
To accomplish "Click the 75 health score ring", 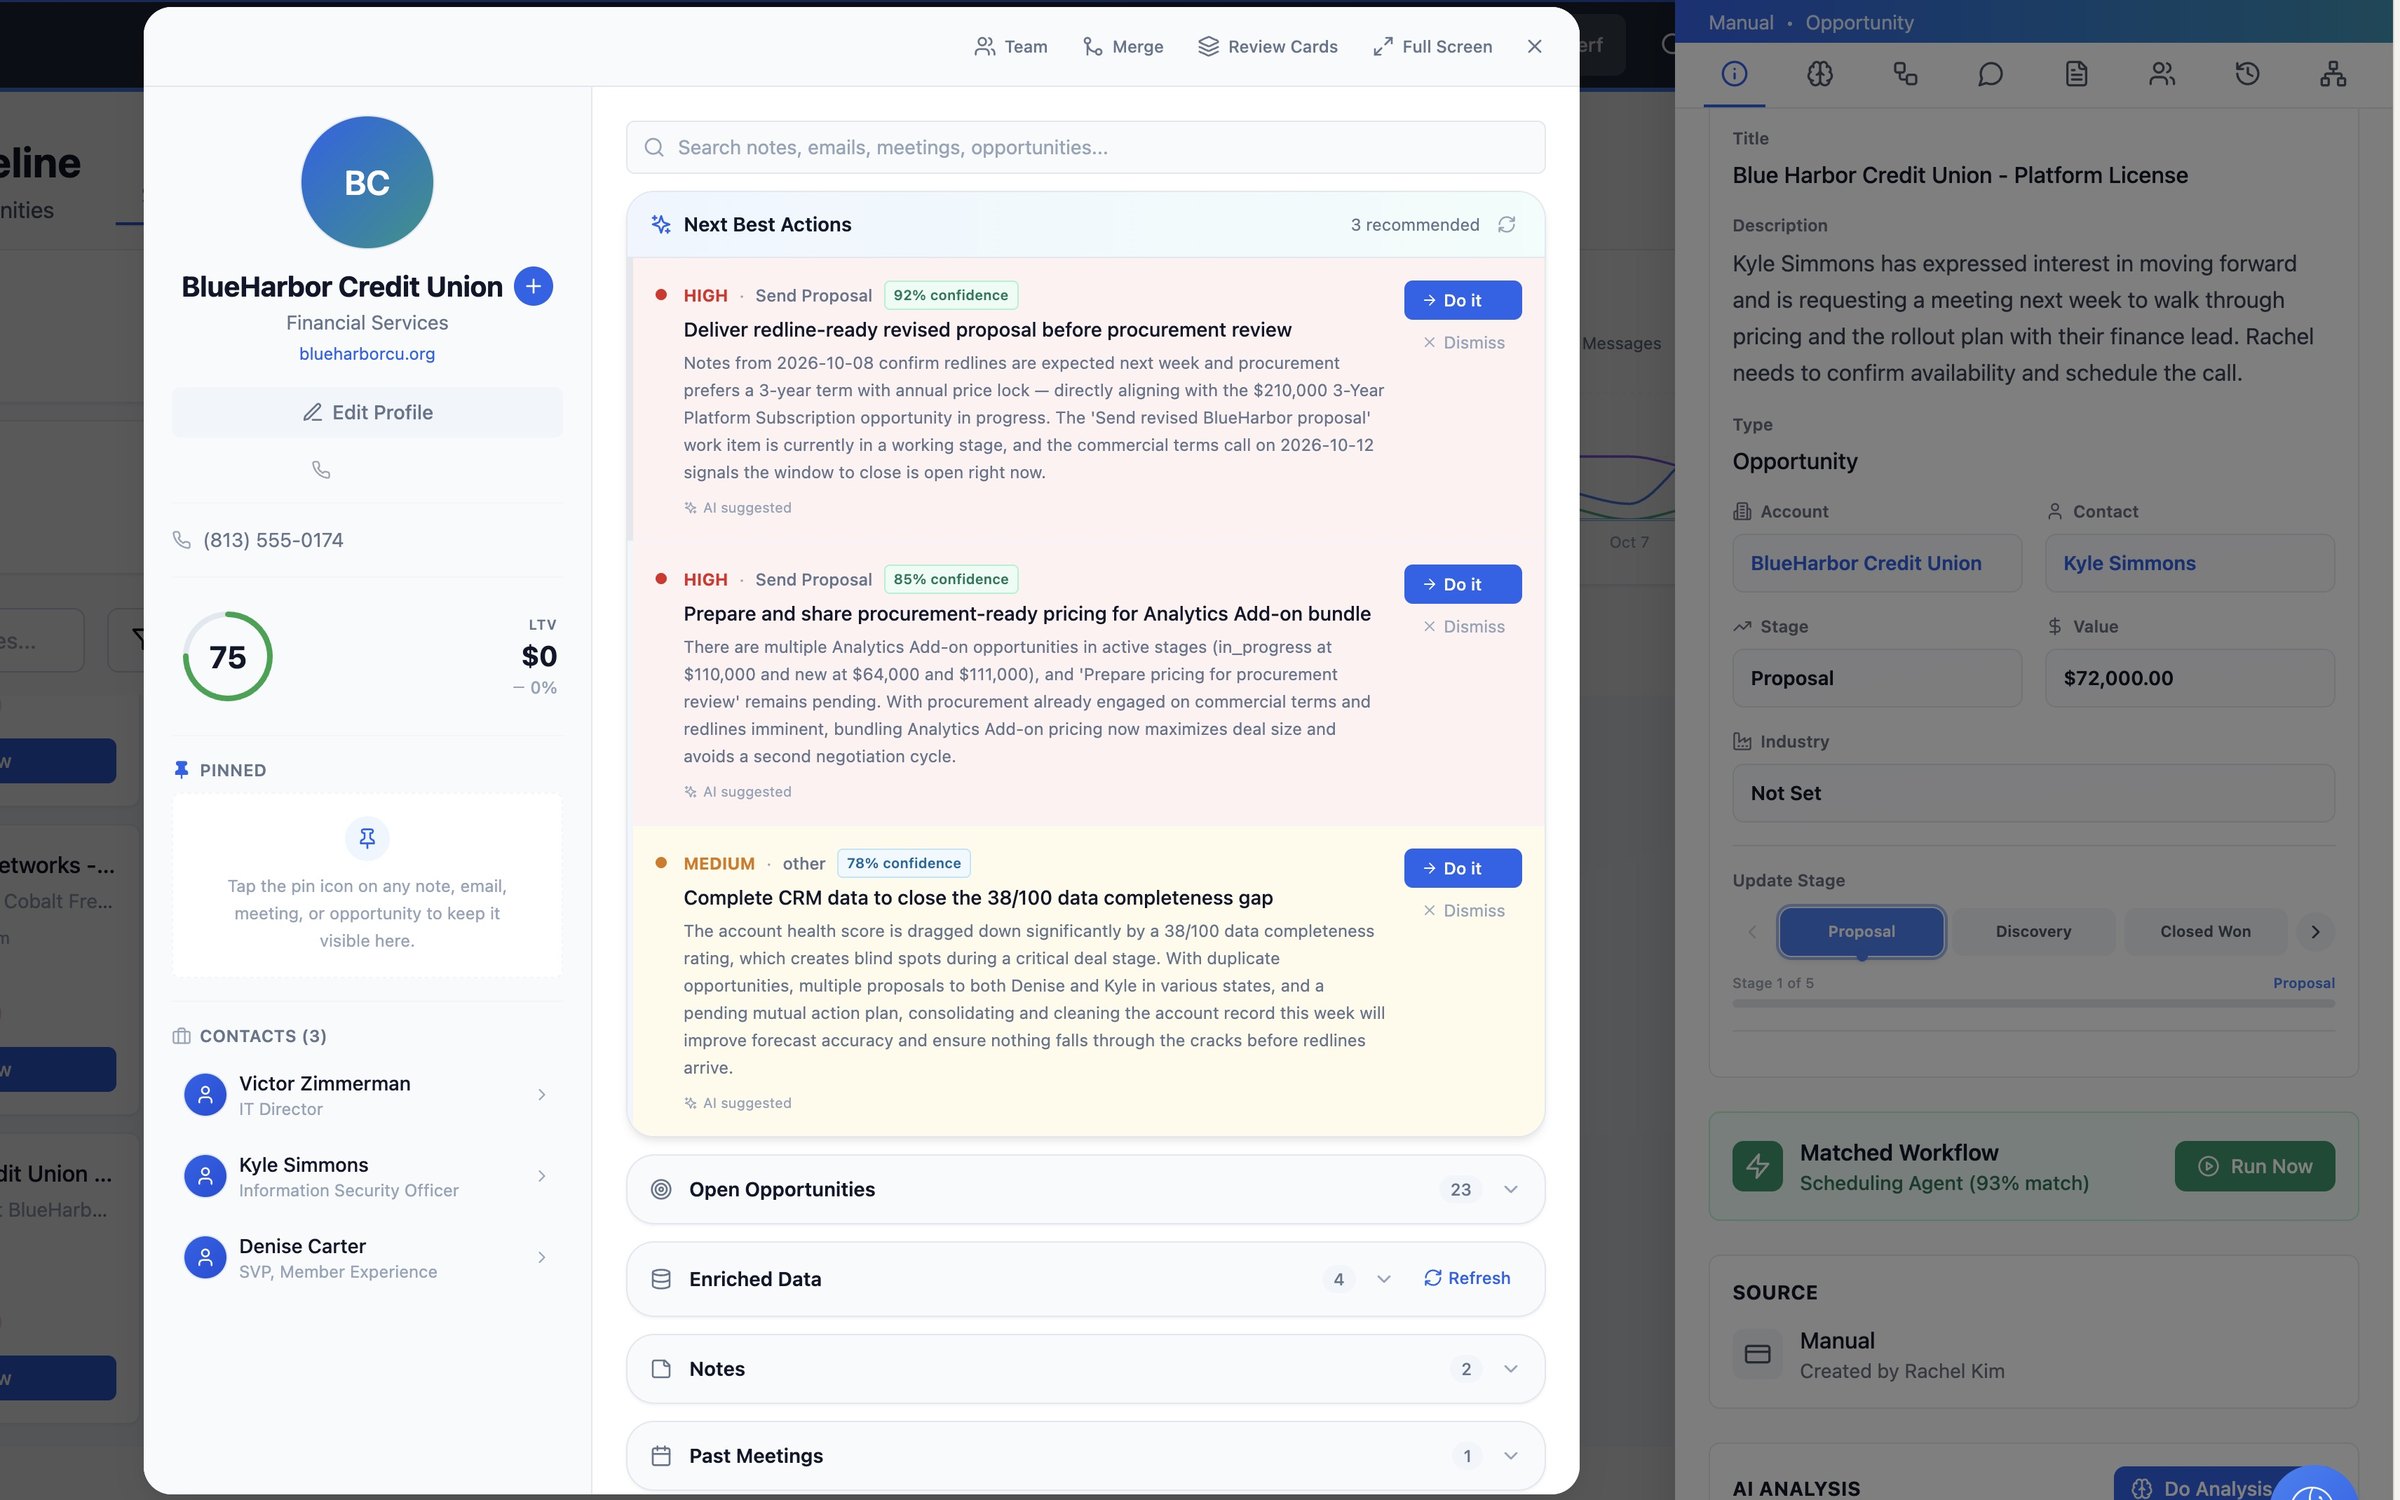I will (228, 657).
